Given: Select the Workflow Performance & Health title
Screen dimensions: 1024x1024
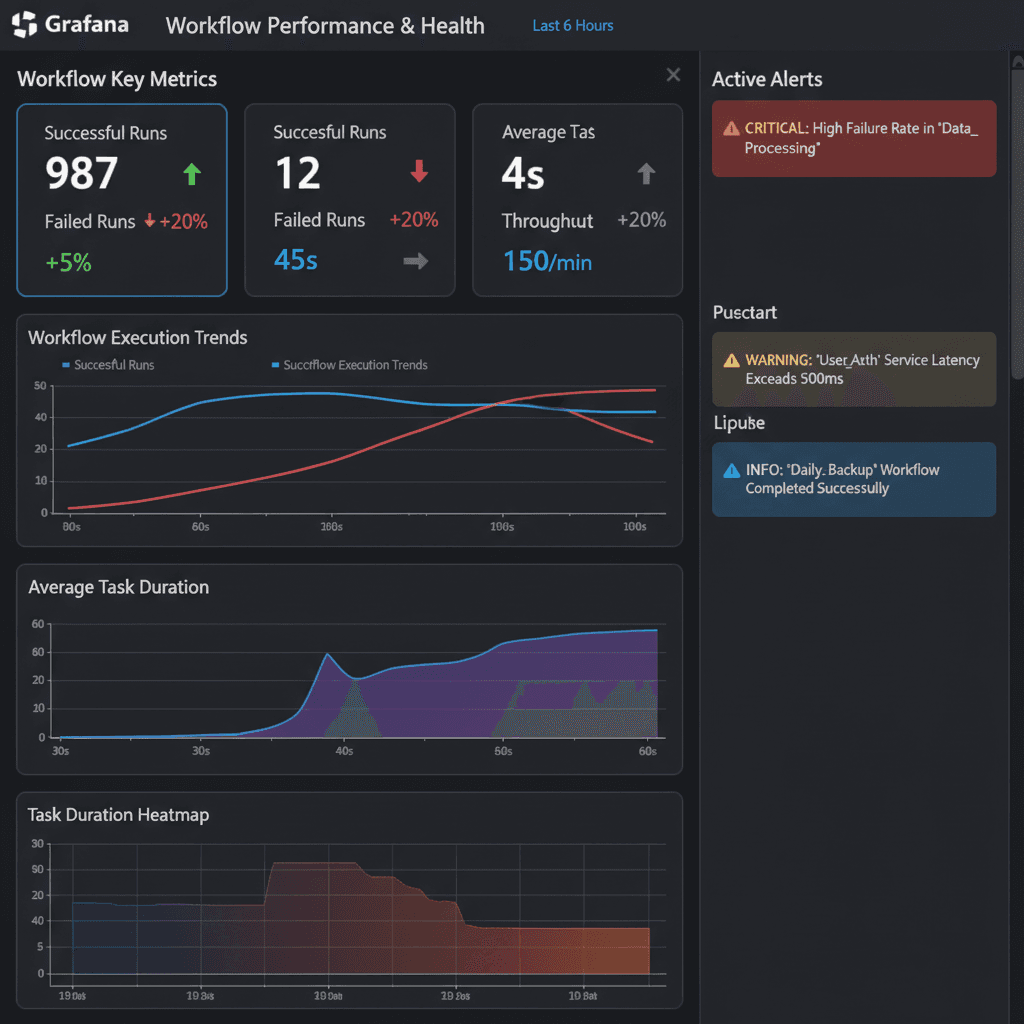Looking at the screenshot, I should [324, 26].
